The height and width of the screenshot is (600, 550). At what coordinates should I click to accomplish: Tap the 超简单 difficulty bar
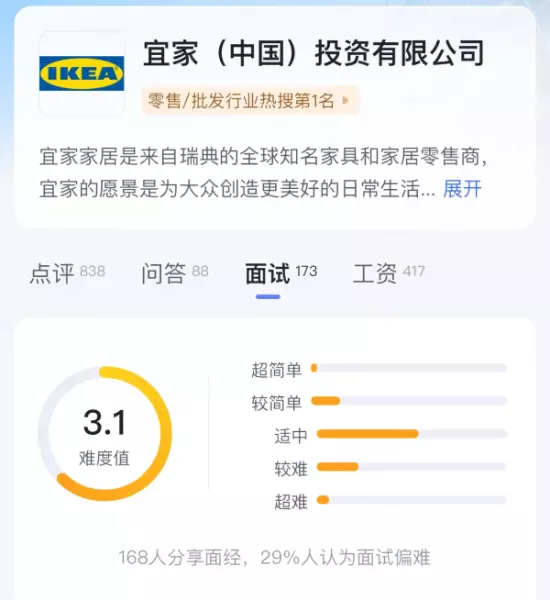409,368
